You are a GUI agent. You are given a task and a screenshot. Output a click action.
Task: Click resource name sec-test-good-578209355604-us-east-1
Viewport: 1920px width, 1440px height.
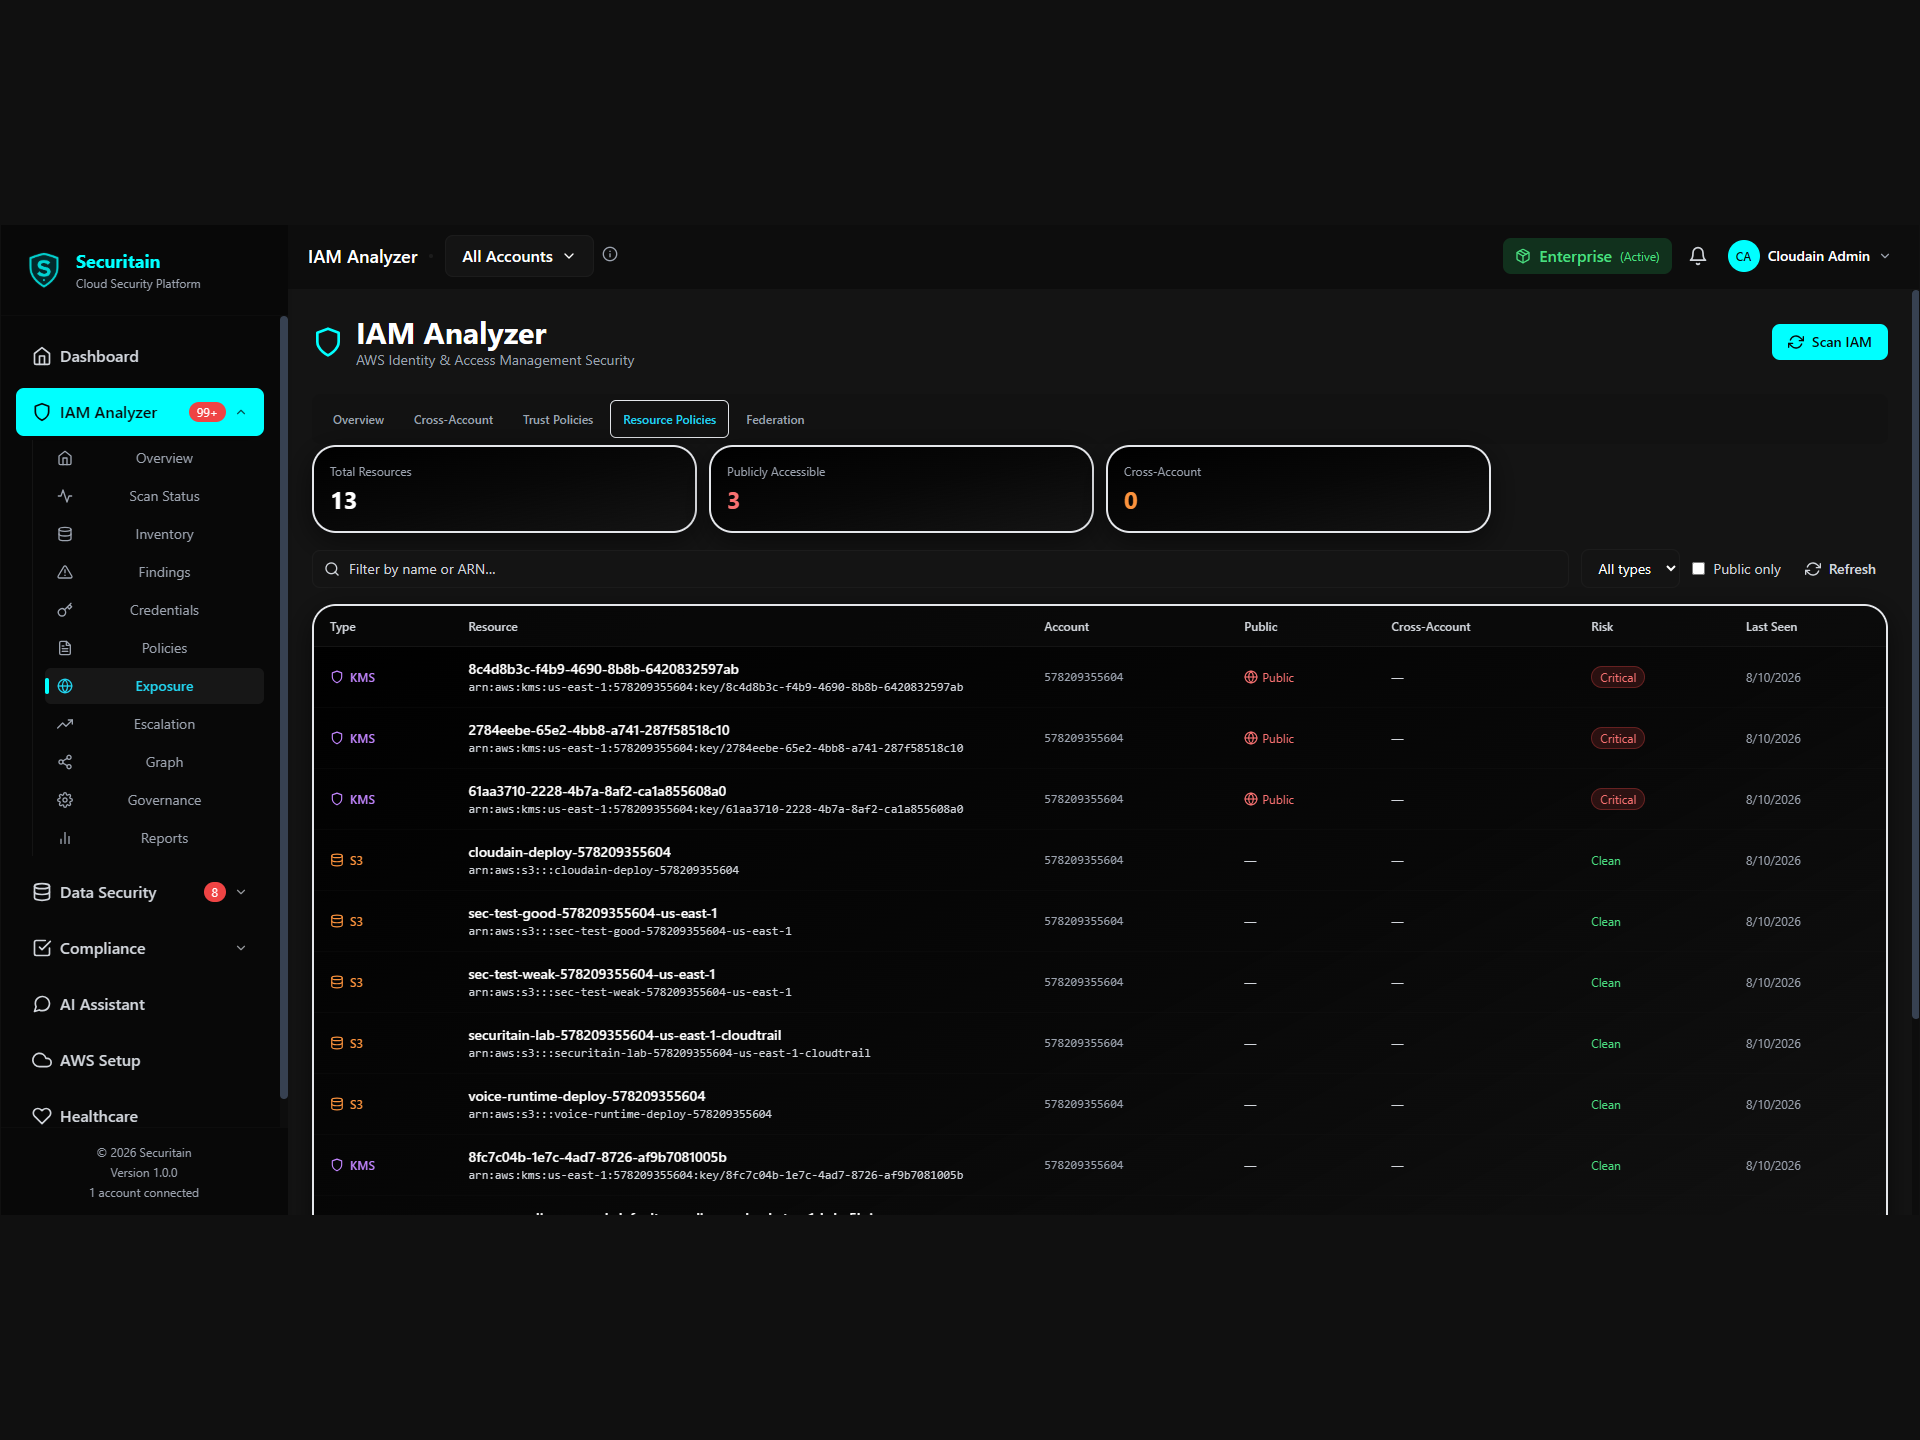coord(592,913)
